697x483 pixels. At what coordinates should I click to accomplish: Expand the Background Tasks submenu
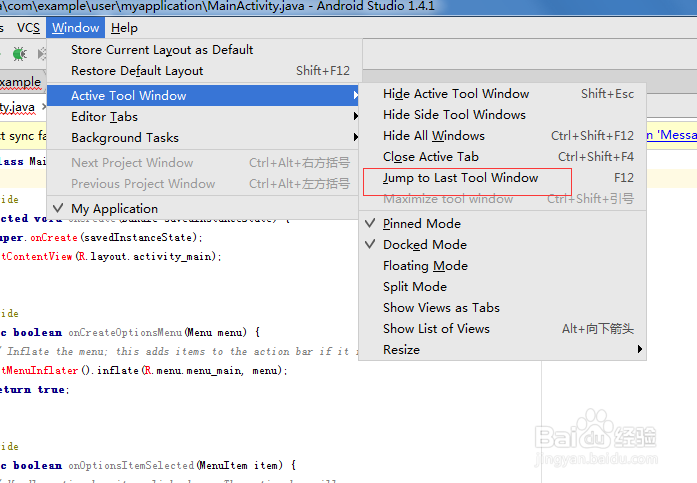pyautogui.click(x=203, y=138)
